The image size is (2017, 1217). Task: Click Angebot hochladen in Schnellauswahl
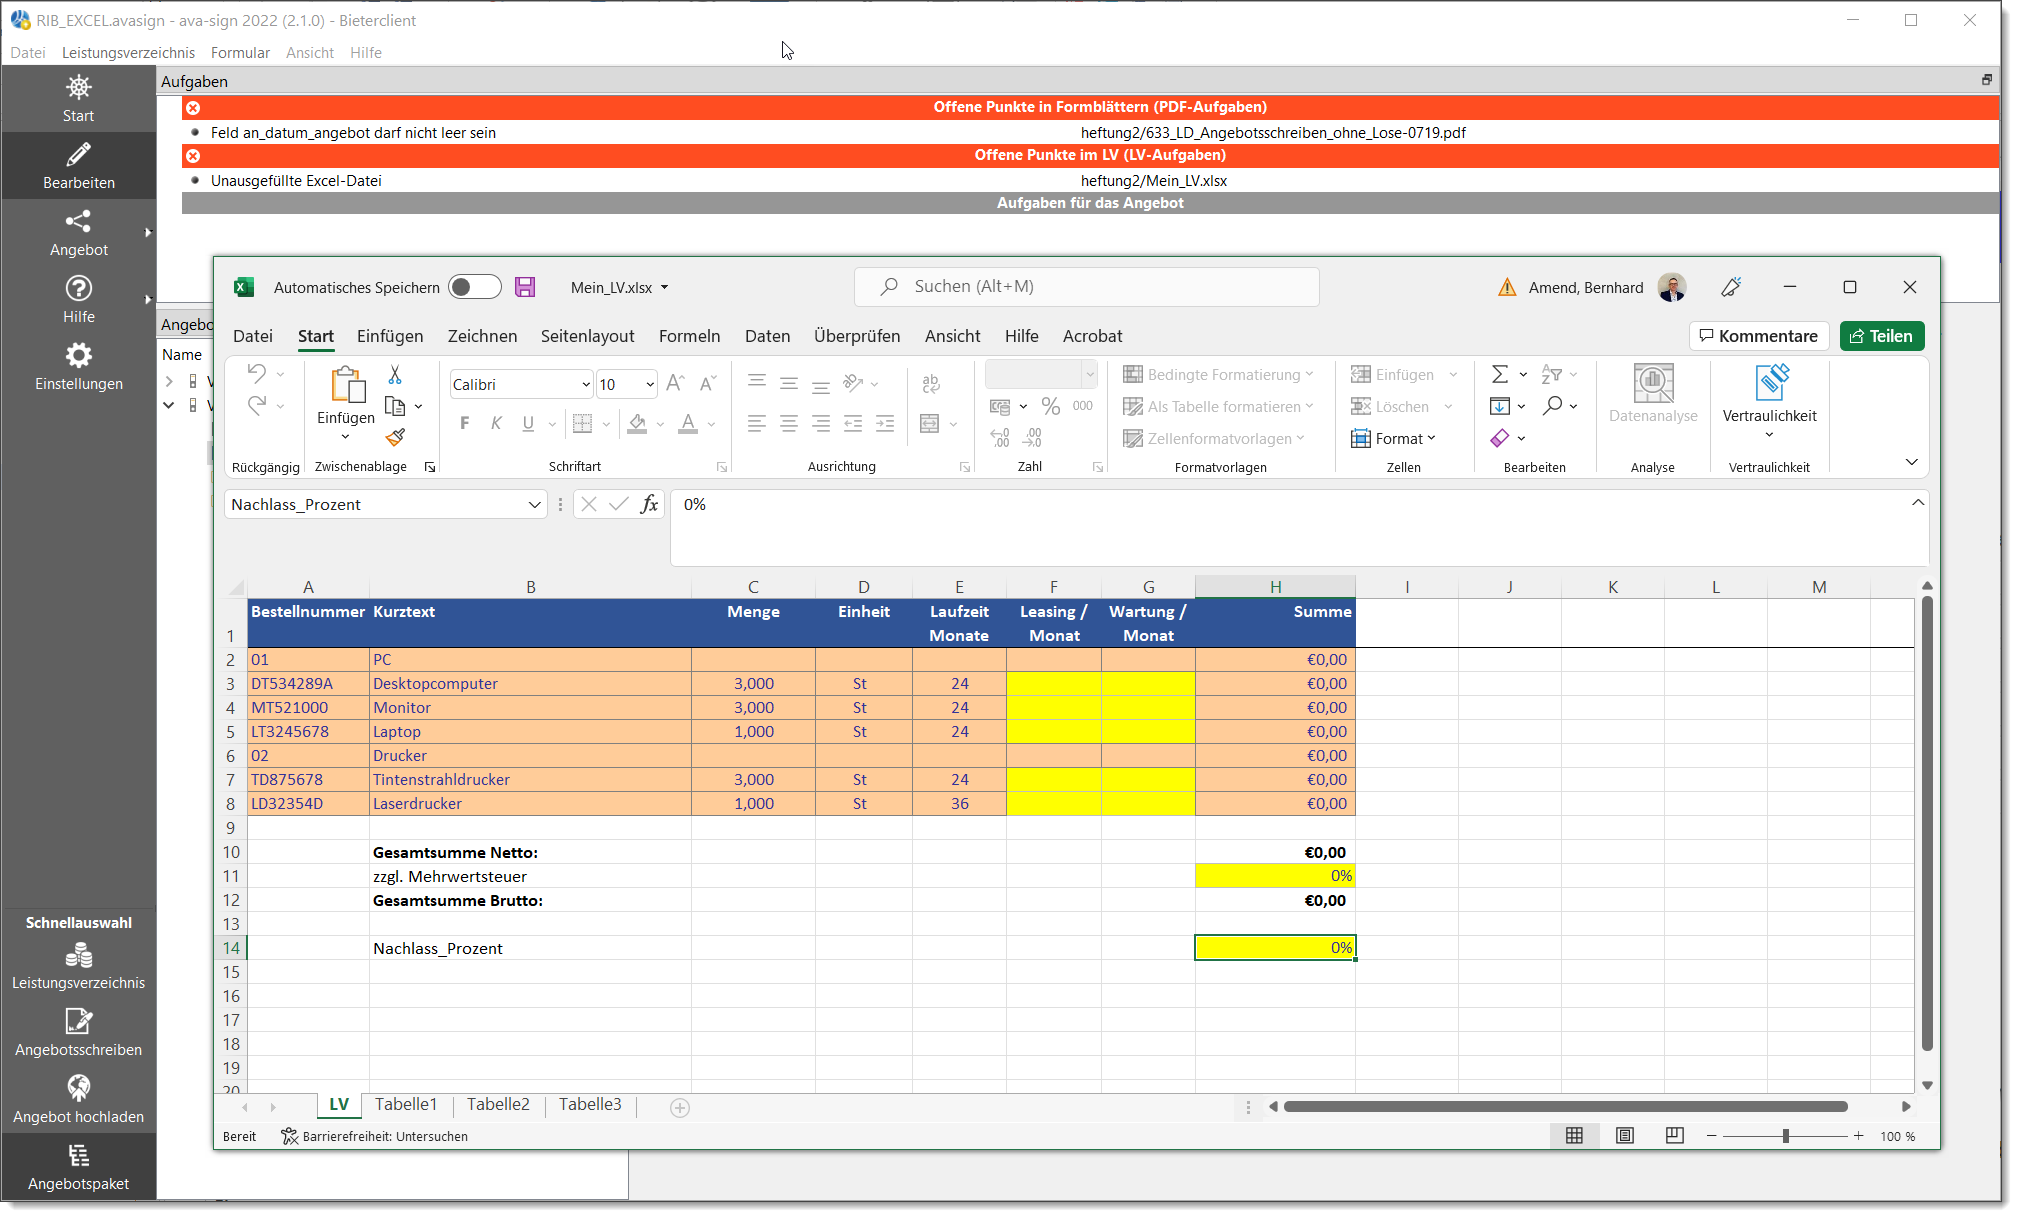(x=78, y=1100)
